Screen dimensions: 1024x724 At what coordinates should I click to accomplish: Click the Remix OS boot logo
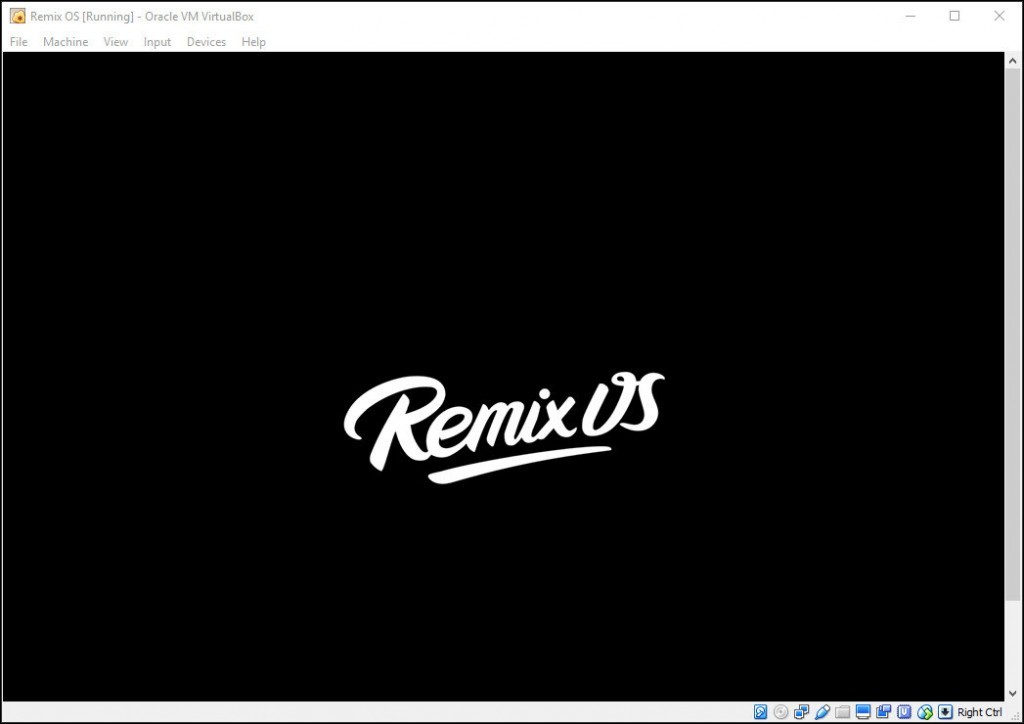(x=503, y=424)
